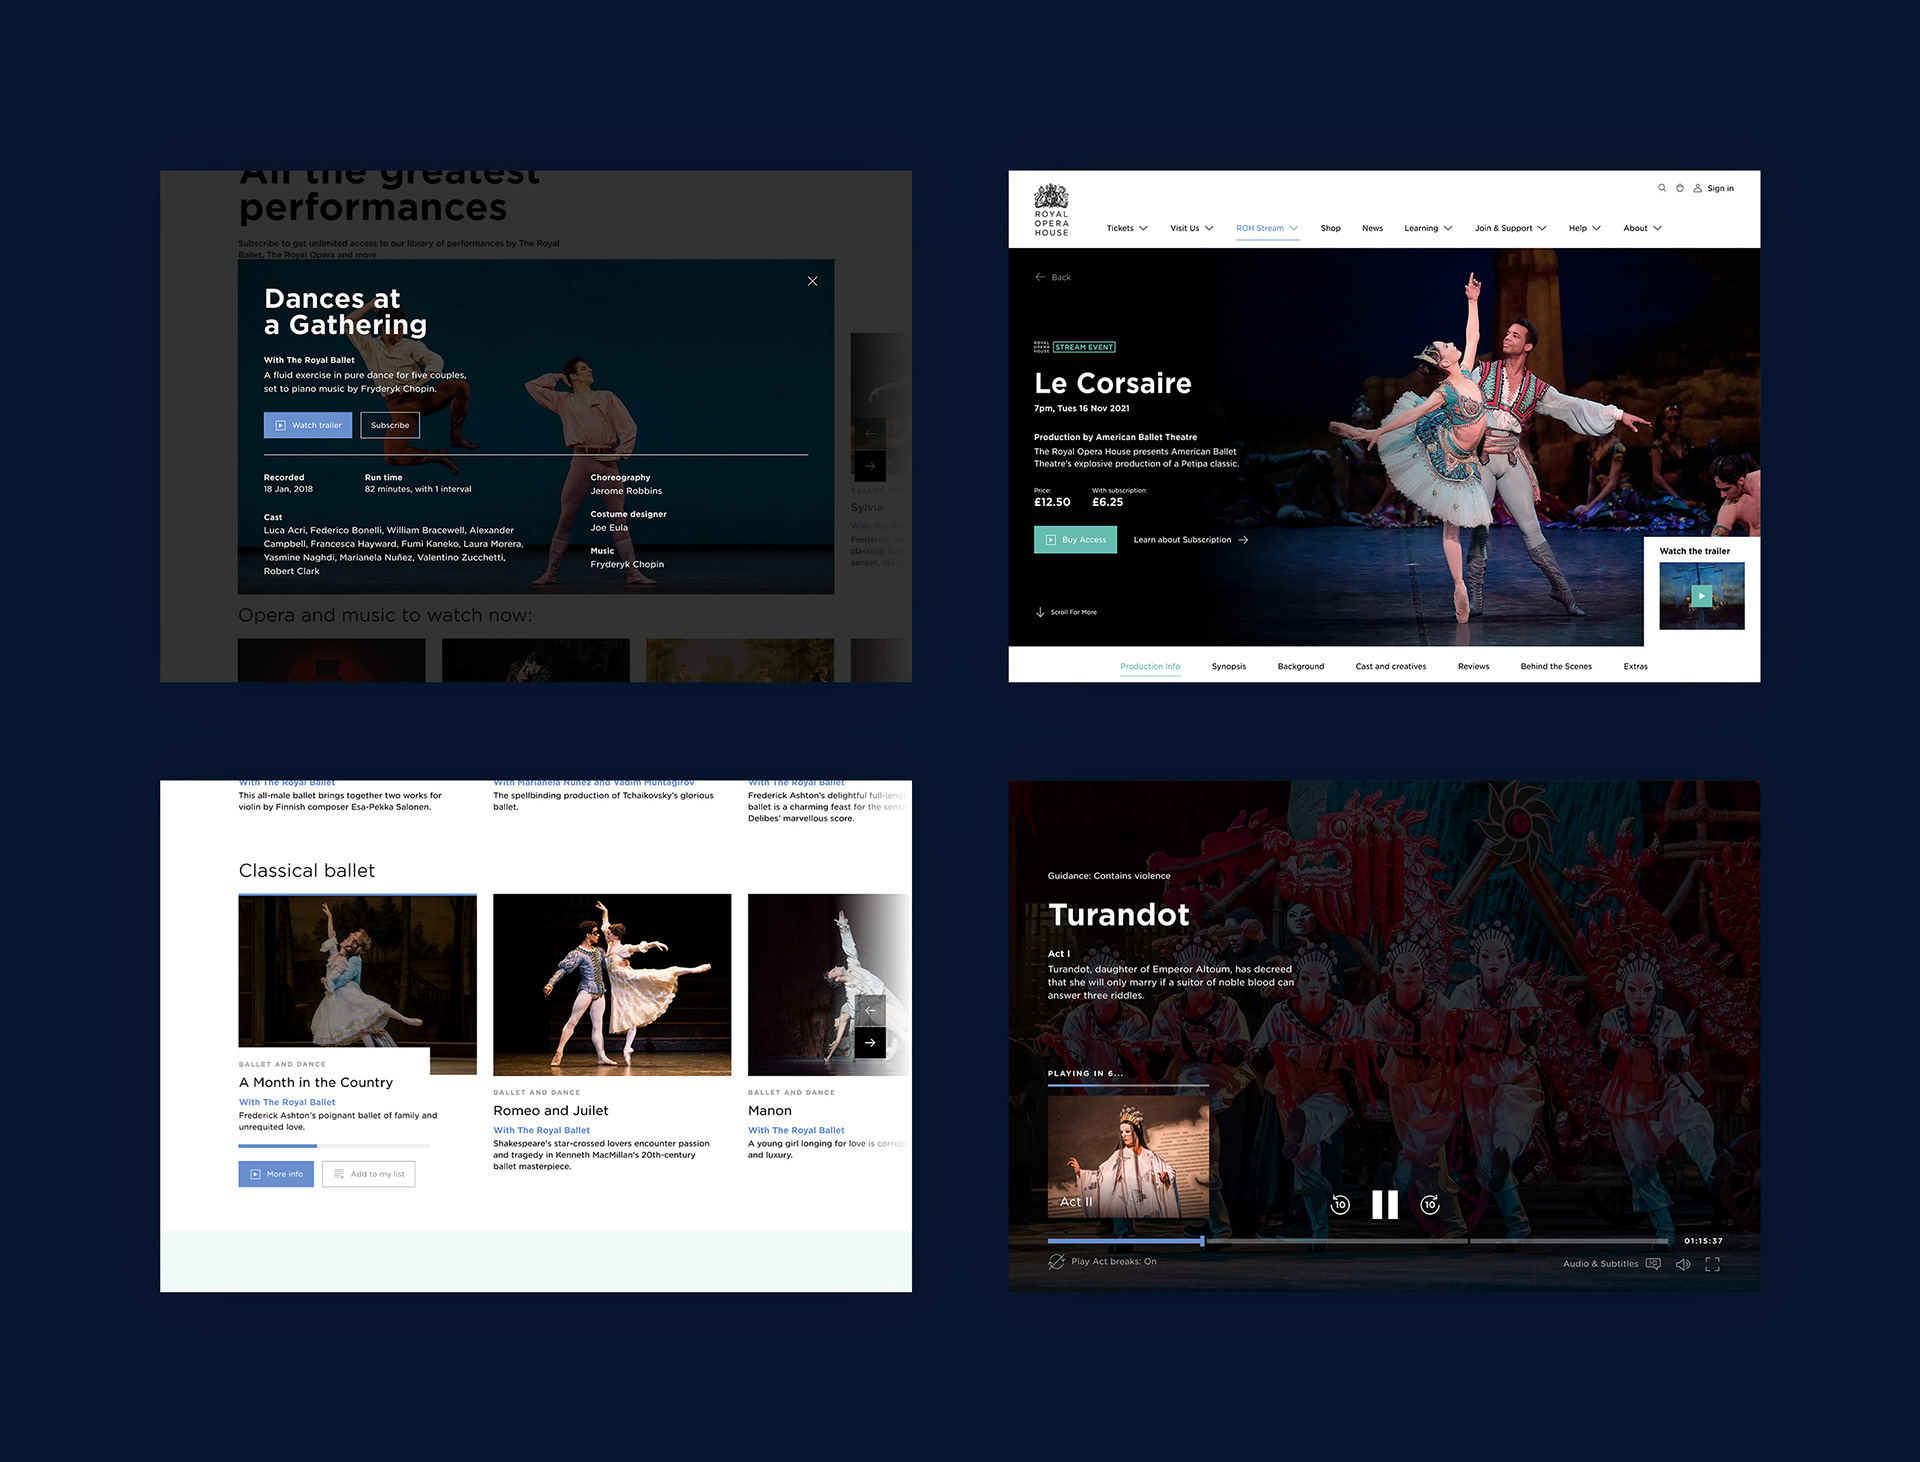Open Audio & Subtitles options
This screenshot has height=1462, width=1920.
point(1612,1264)
